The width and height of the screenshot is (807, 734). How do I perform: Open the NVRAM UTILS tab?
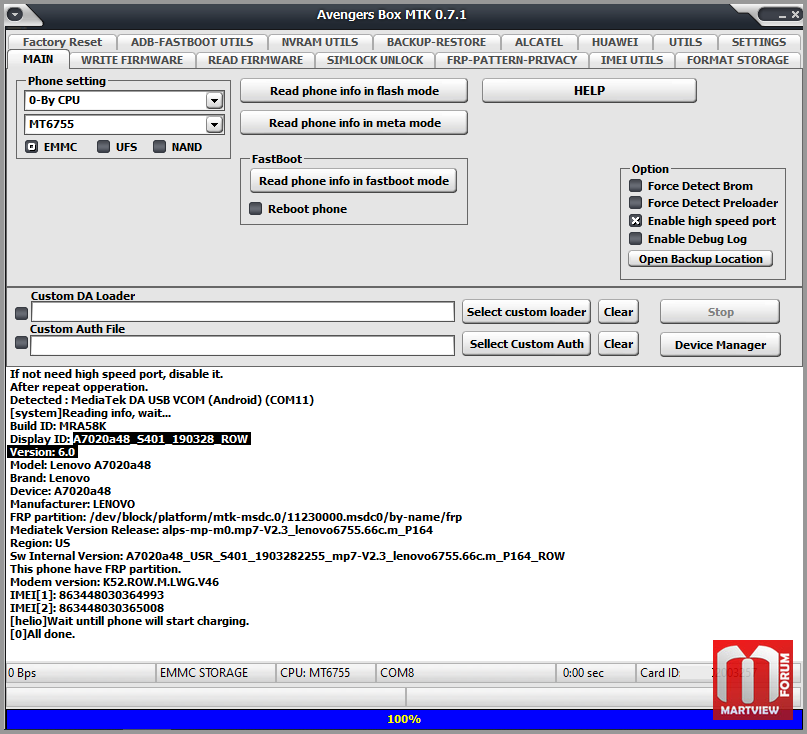pyautogui.click(x=320, y=42)
